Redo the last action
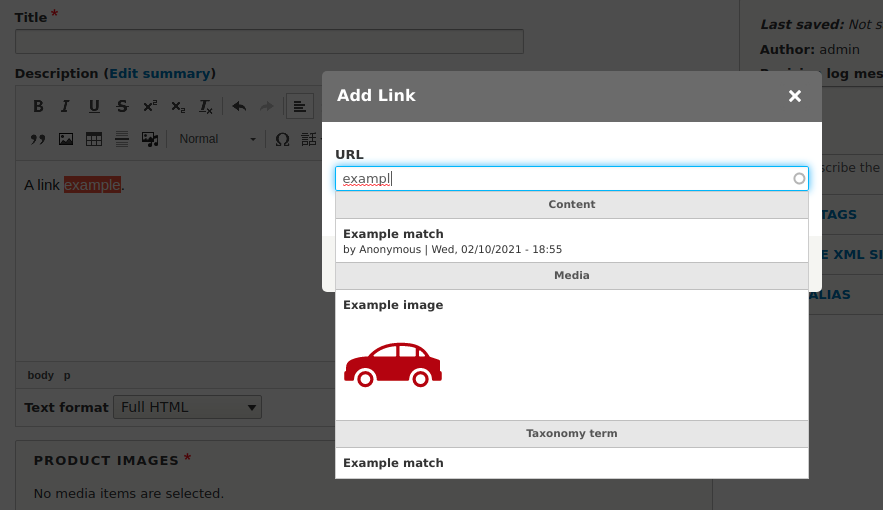The image size is (883, 510). tap(267, 106)
